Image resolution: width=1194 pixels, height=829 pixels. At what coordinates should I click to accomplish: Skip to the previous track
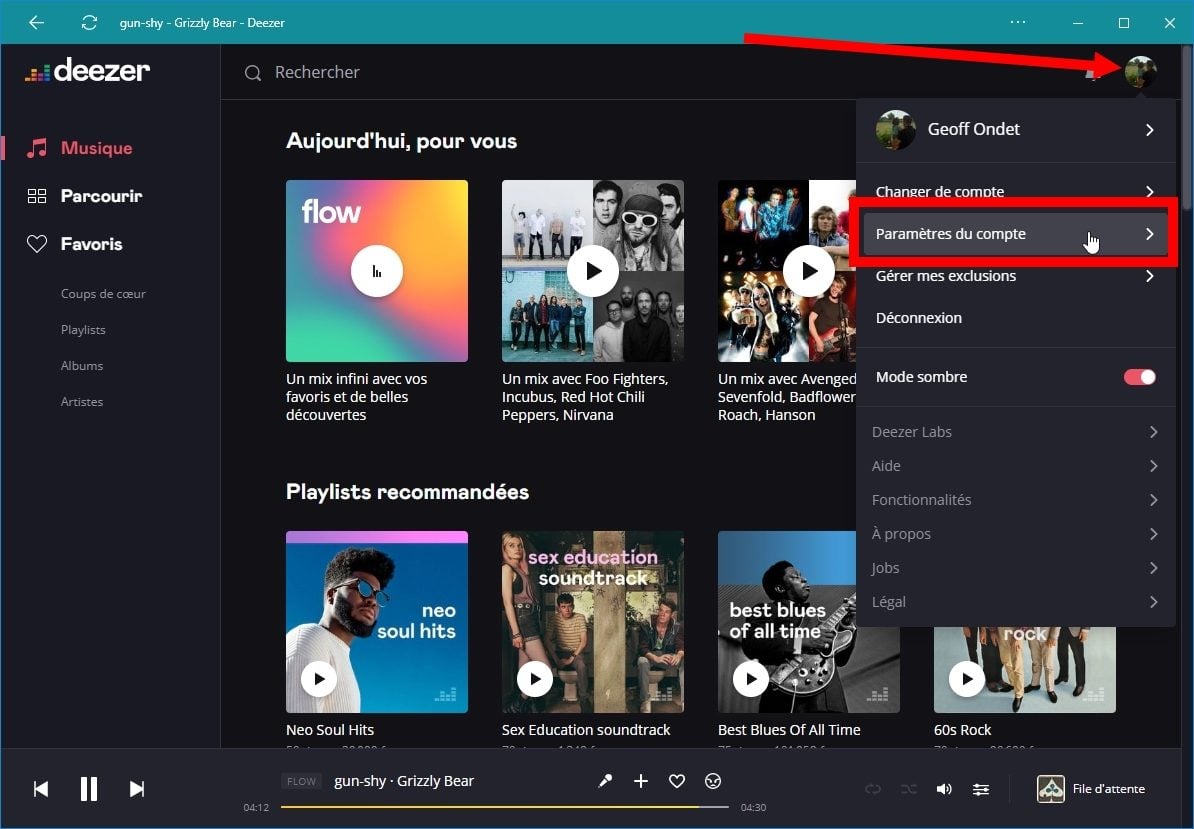(41, 789)
